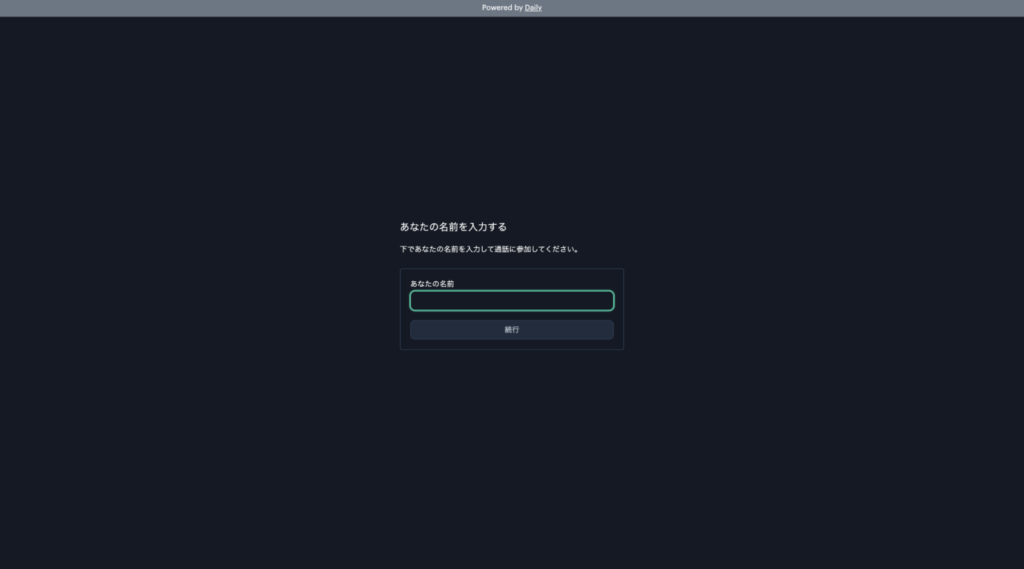Continue to the call using 続行

[511, 330]
